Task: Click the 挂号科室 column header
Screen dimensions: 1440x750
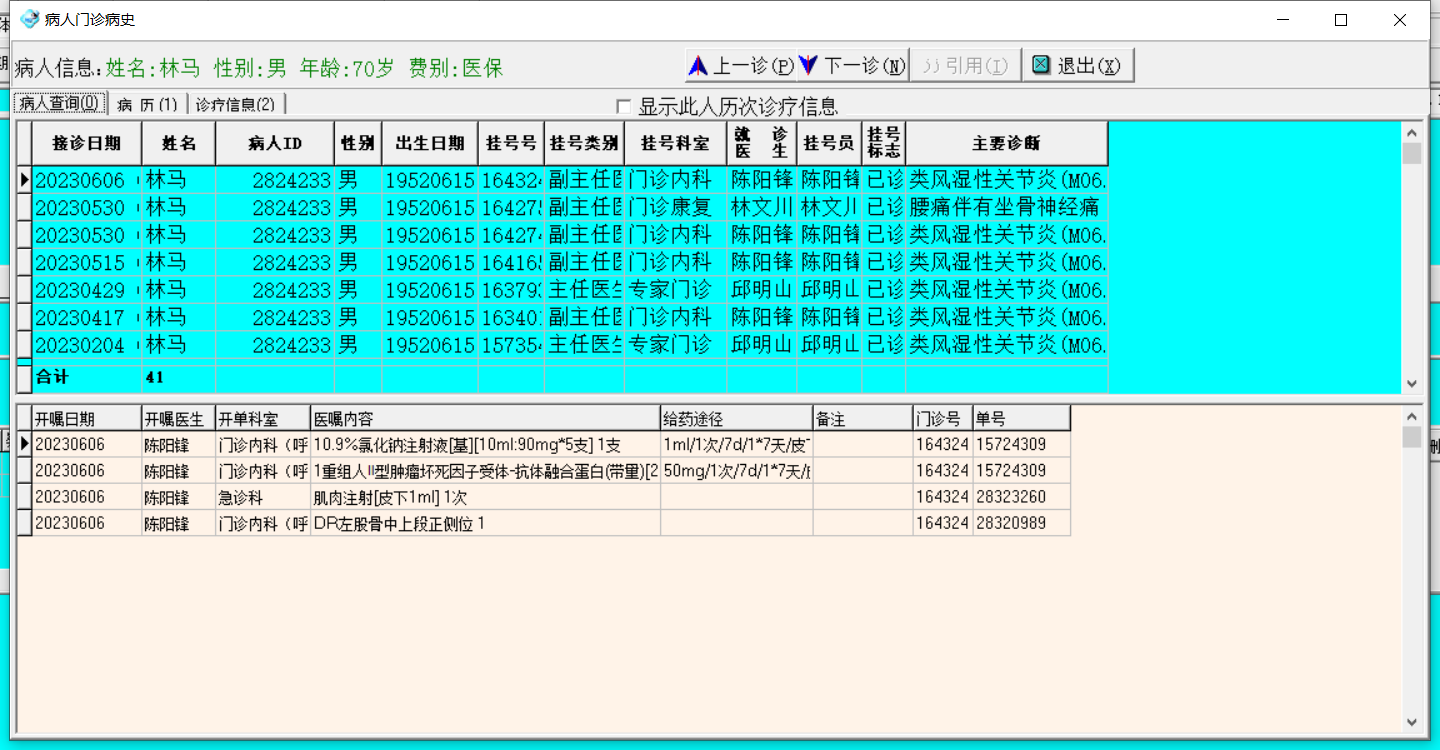Action: click(x=675, y=143)
